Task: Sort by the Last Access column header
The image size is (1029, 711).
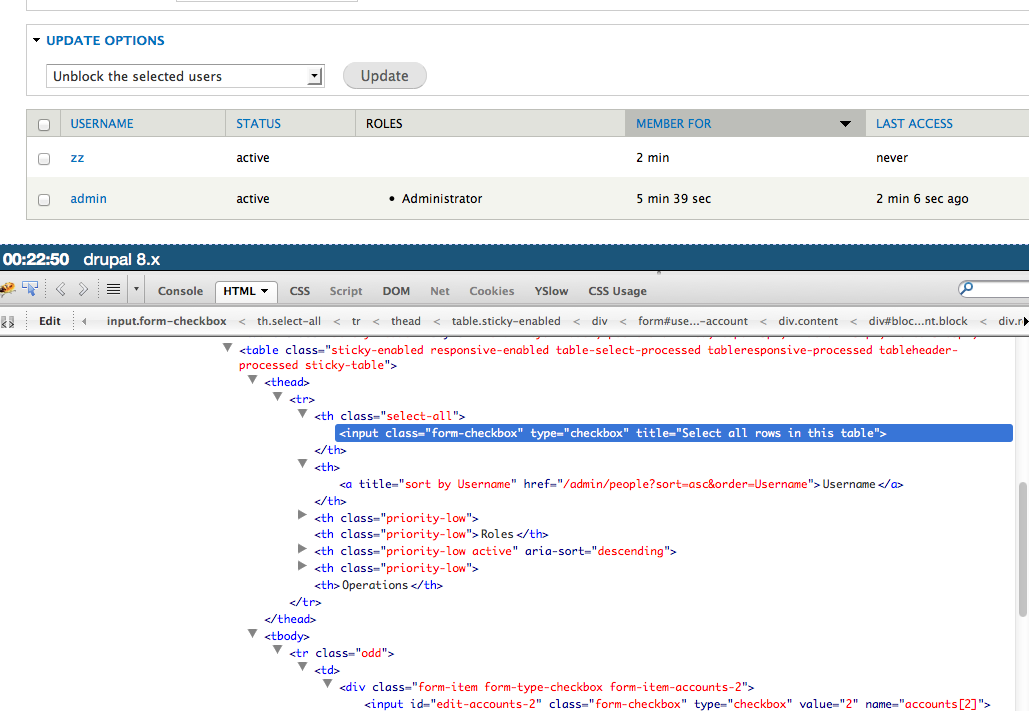Action: [914, 123]
